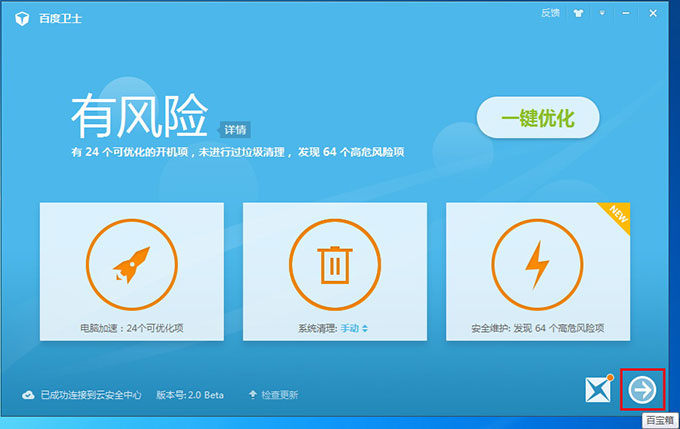Open the 详情 details tag
Screen dimensions: 680x429
[235, 129]
